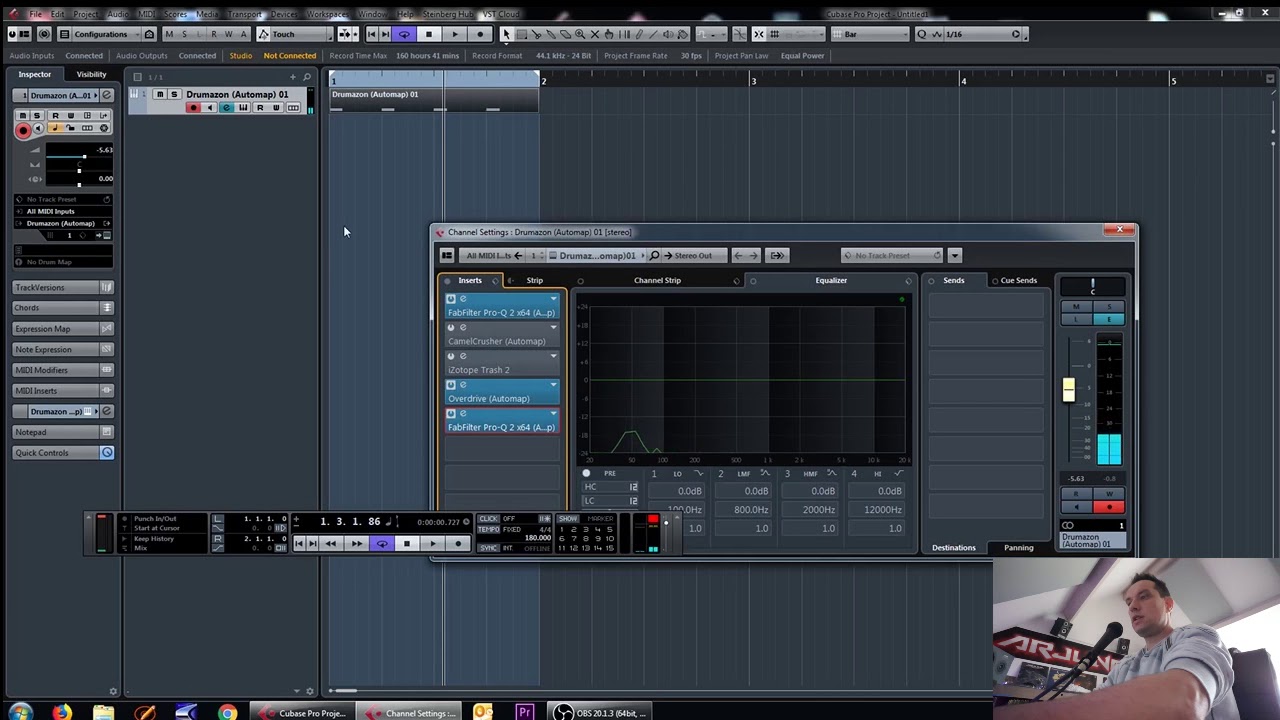Add a track with the plus icon

[293, 77]
